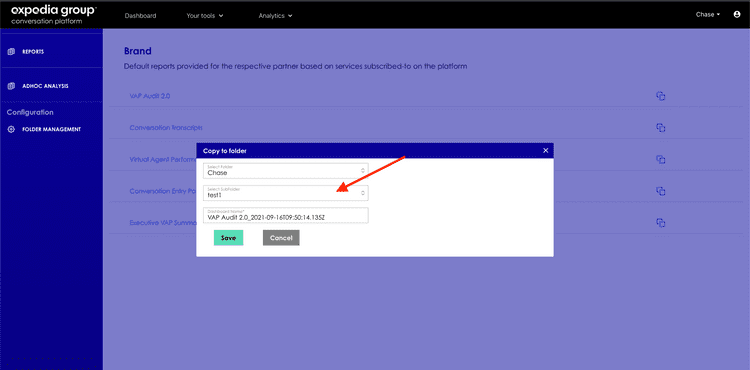750x370 pixels.
Task: Open Virtual Agent Performance report link
Action: pyautogui.click(x=163, y=159)
